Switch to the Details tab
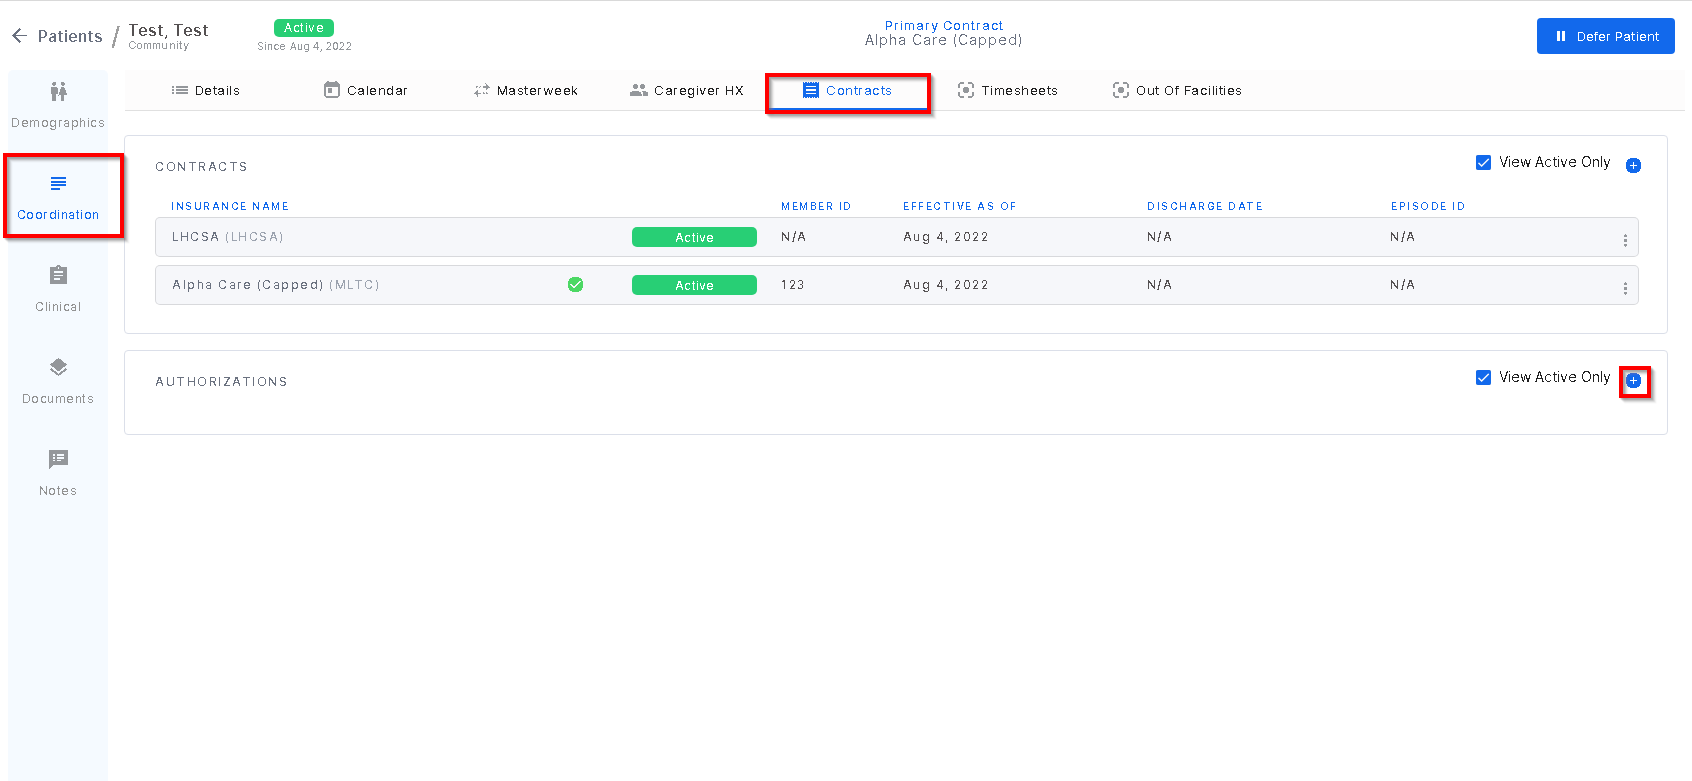Viewport: 1692px width, 781px height. pos(206,90)
